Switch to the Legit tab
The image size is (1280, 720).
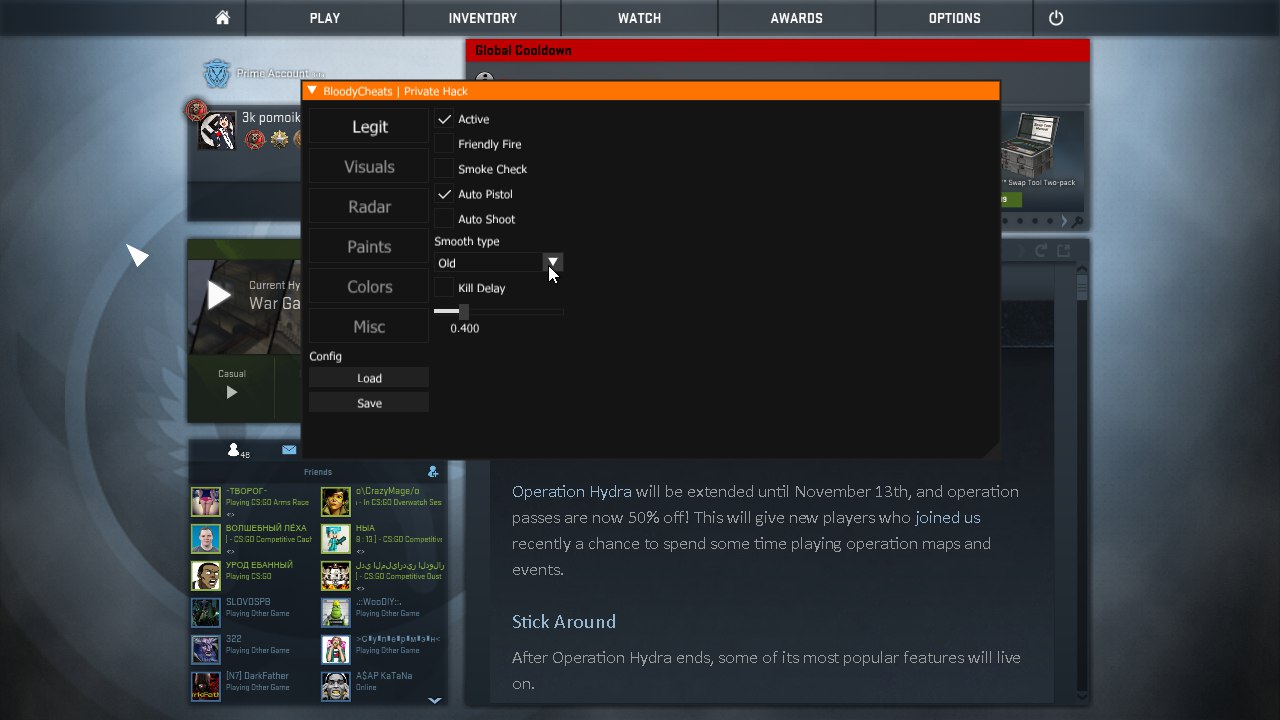coord(369,127)
